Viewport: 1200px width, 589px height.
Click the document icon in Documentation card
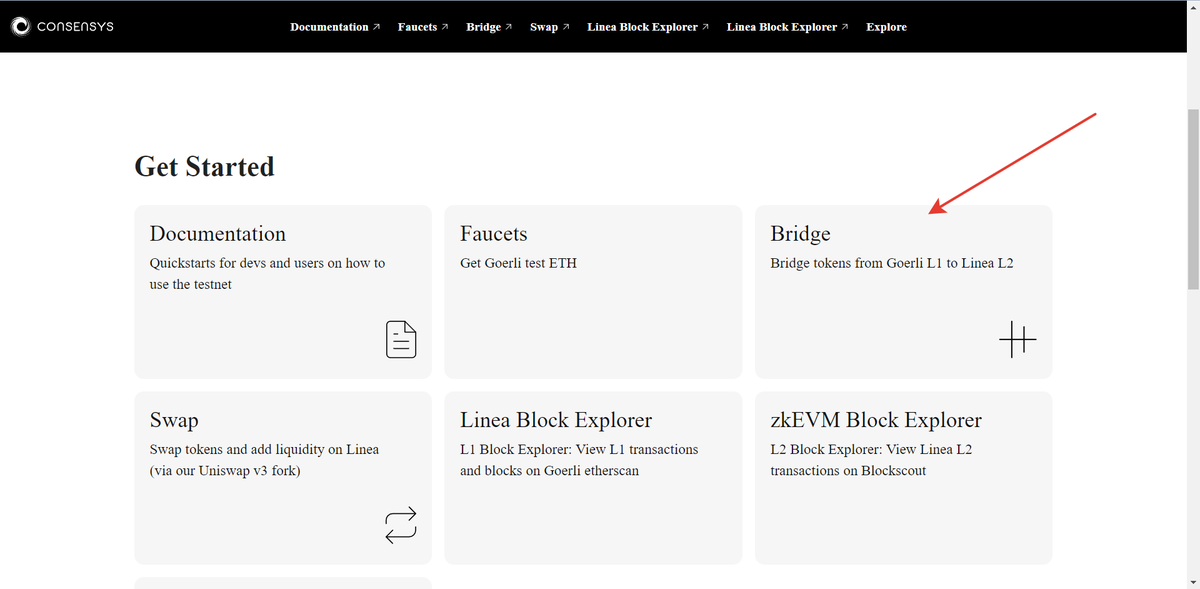pyautogui.click(x=401, y=340)
